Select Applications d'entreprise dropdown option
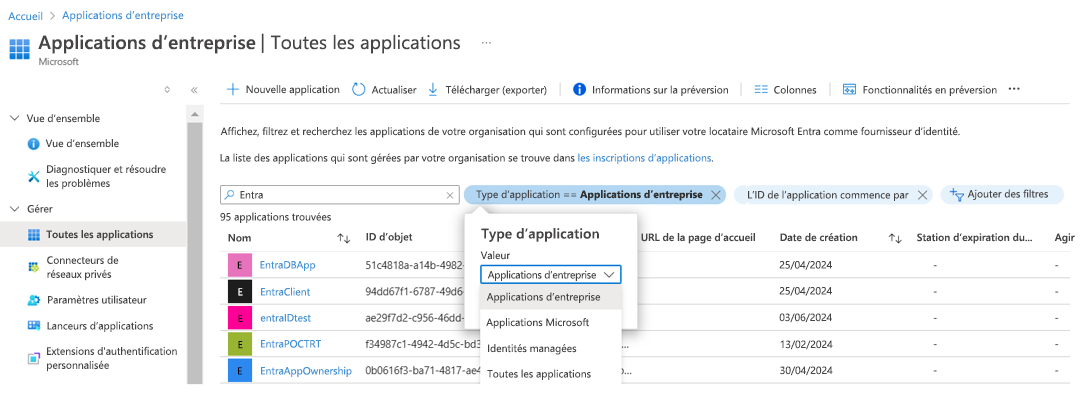Viewport: 1087px width, 397px height. (550, 297)
